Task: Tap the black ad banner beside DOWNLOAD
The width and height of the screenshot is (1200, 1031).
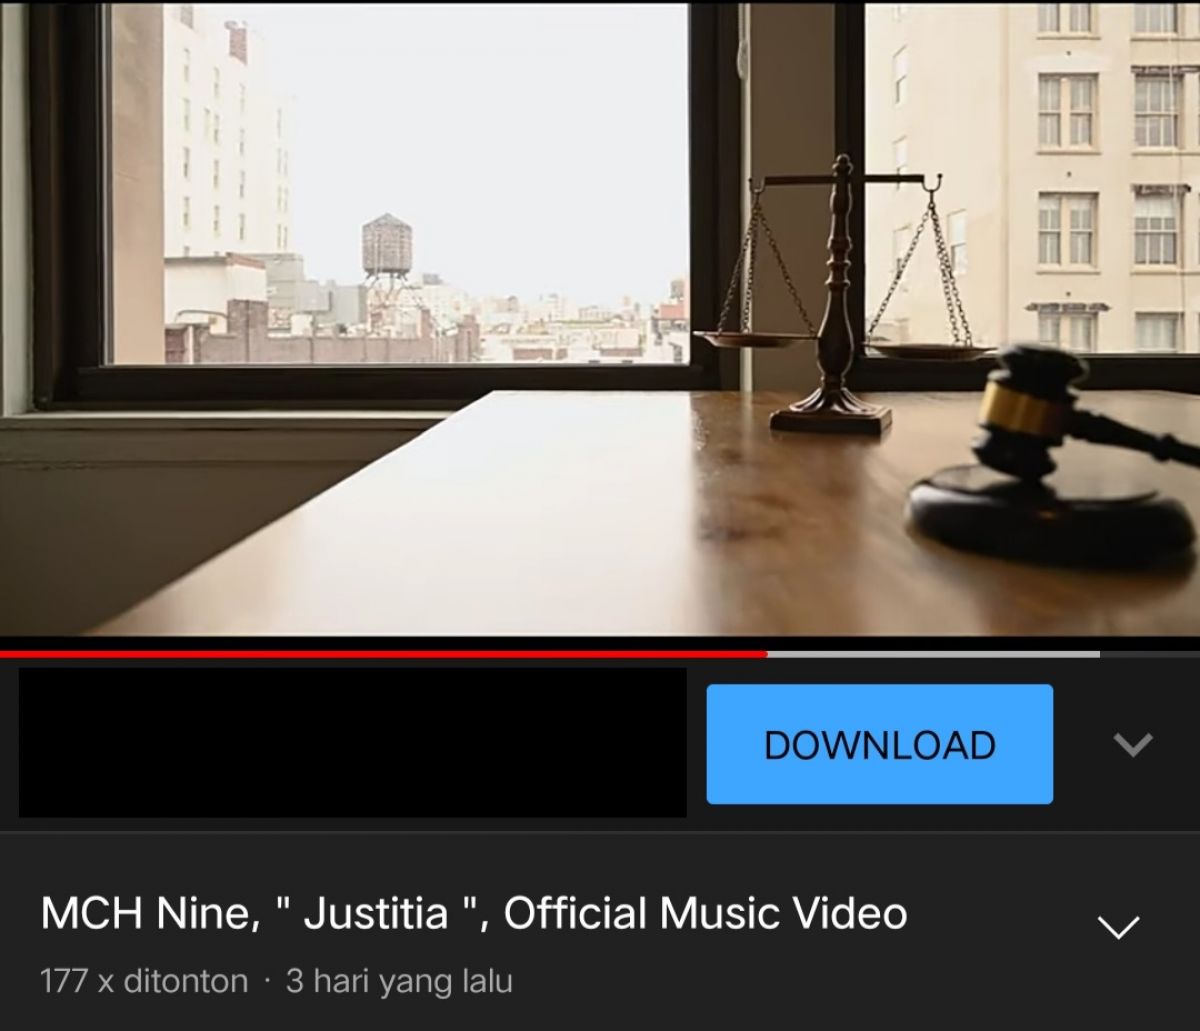Action: click(x=352, y=743)
